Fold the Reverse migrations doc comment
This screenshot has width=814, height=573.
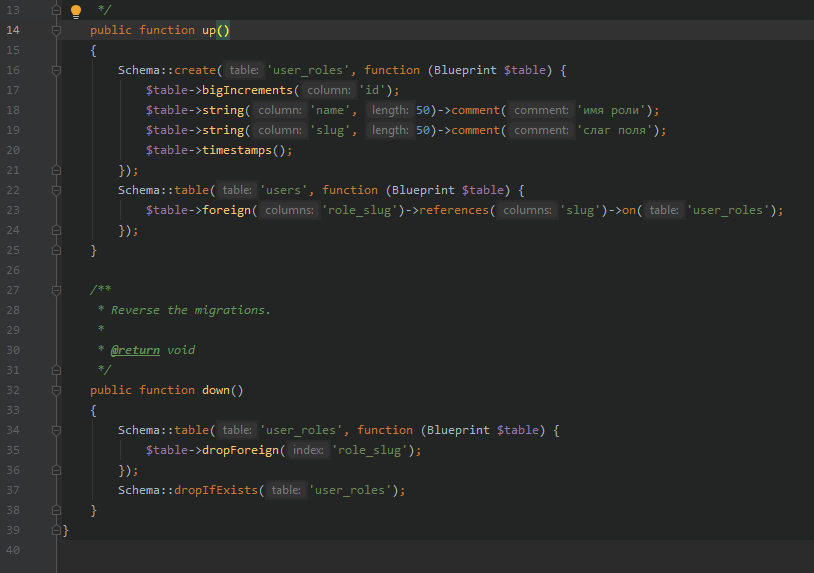click(57, 291)
